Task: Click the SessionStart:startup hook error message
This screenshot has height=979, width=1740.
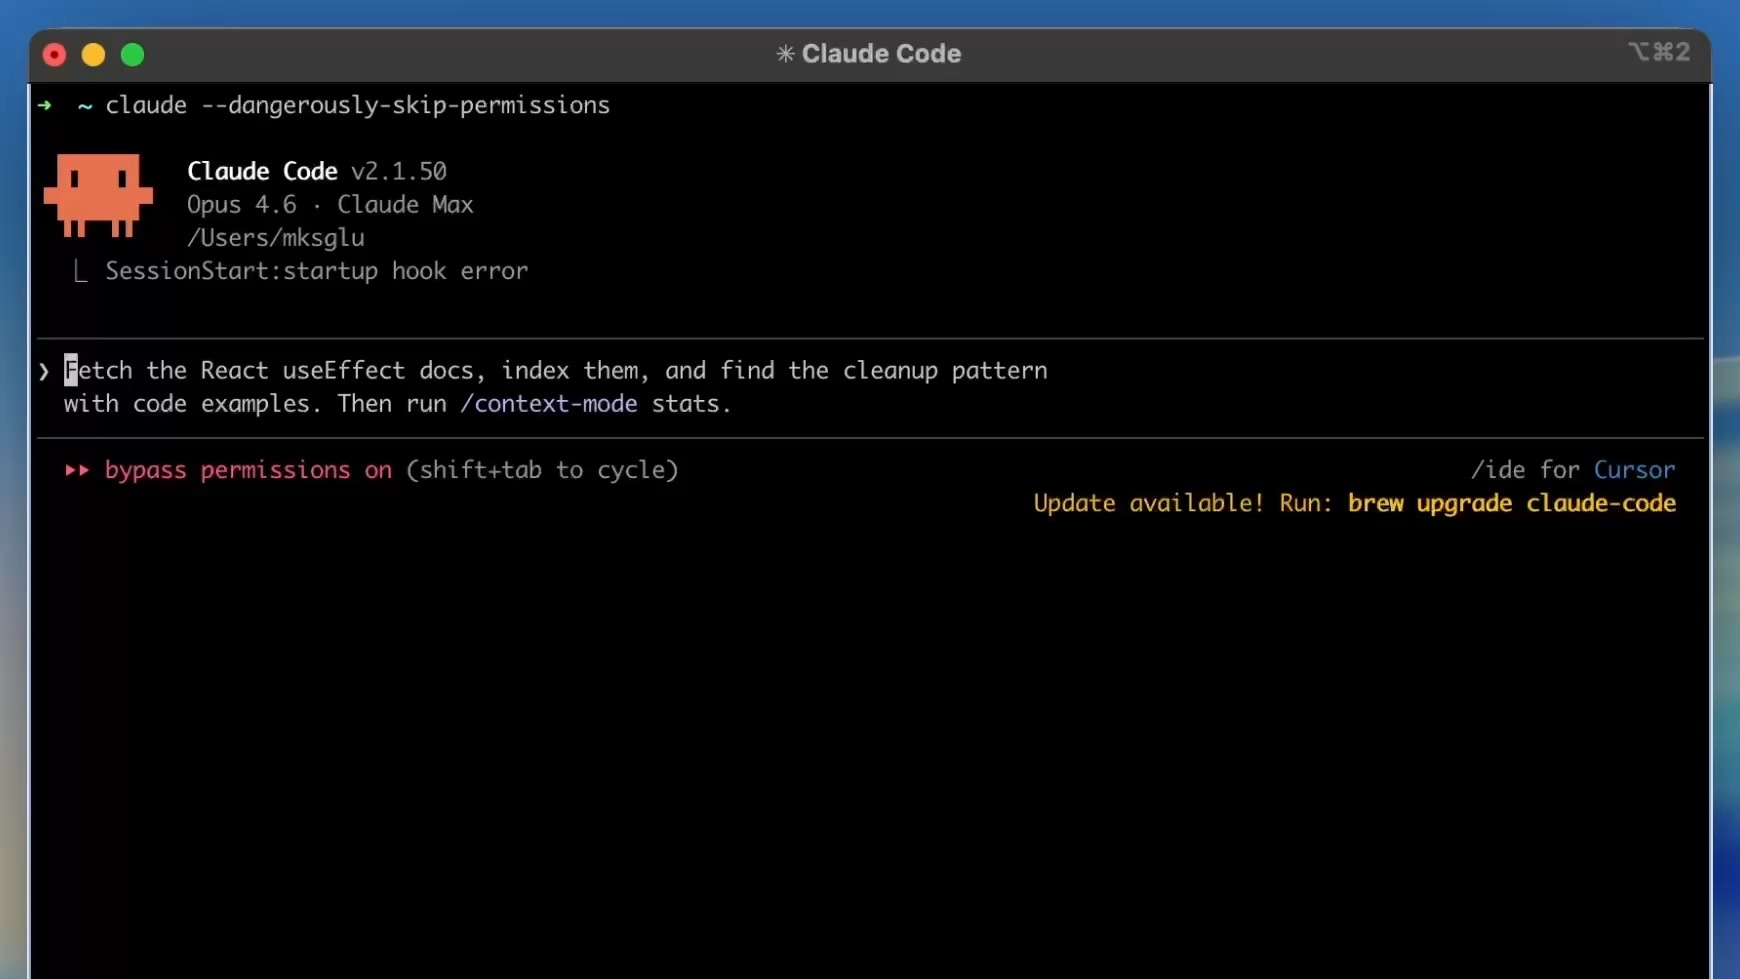Action: 316,271
